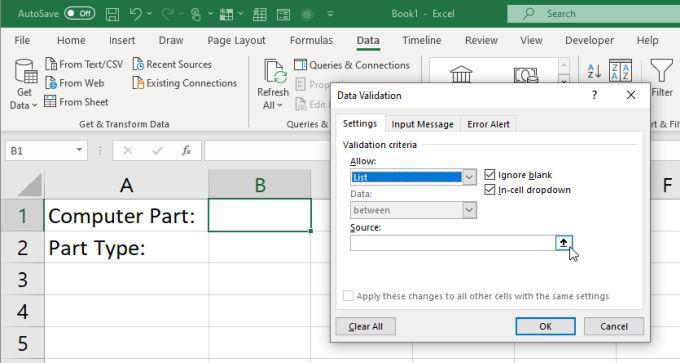The image size is (680, 363).
Task: Click the Select All corner triangle
Action: [x=30, y=185]
